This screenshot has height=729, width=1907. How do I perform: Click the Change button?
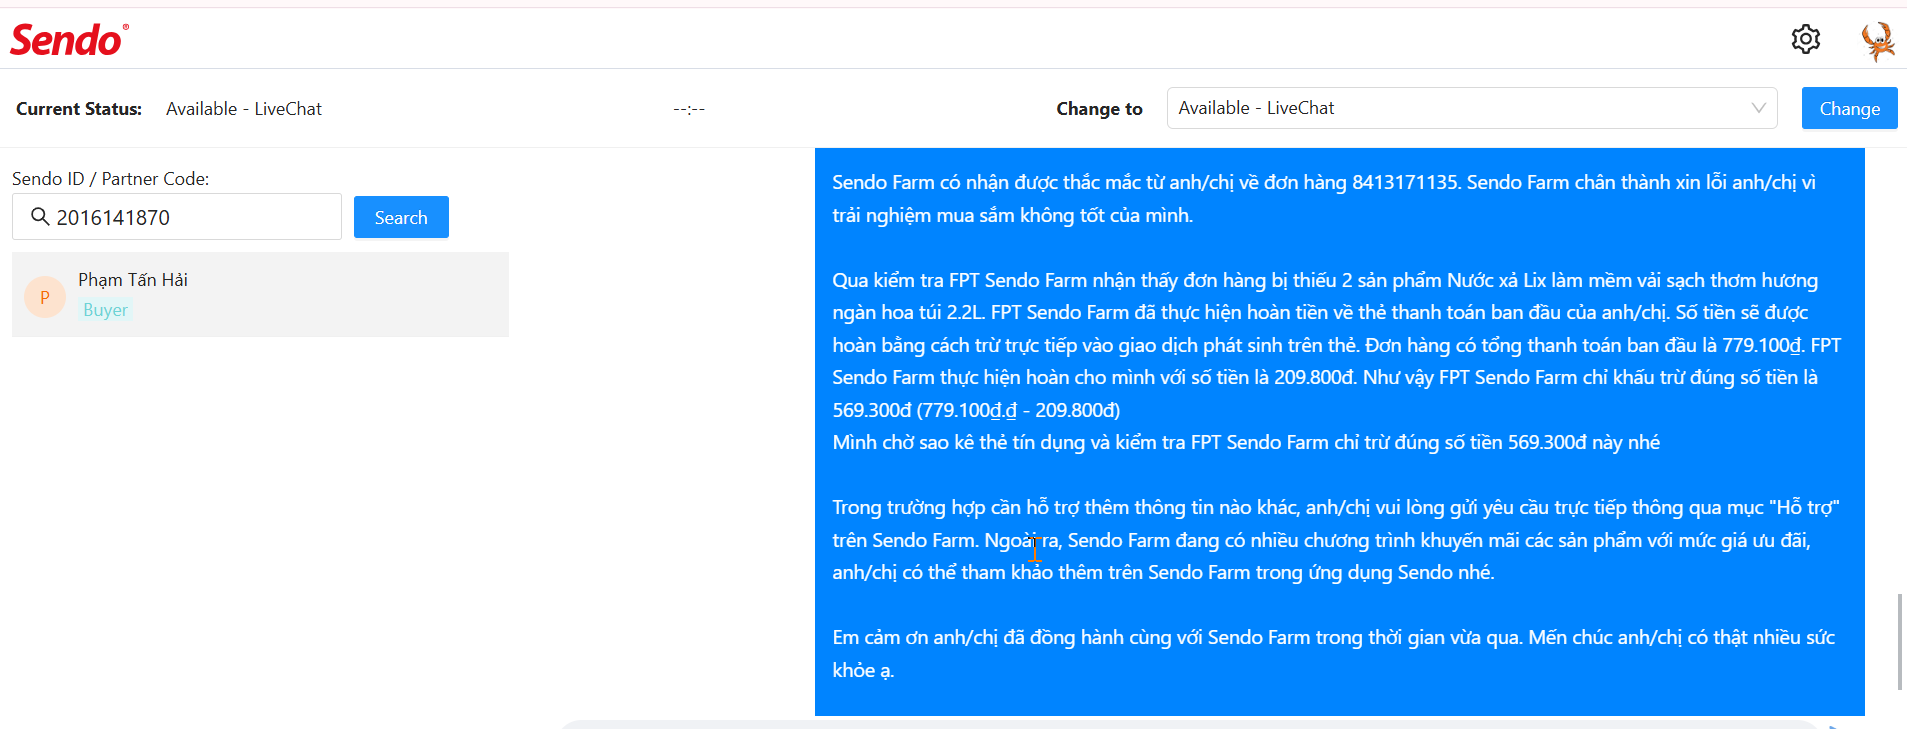(x=1849, y=108)
